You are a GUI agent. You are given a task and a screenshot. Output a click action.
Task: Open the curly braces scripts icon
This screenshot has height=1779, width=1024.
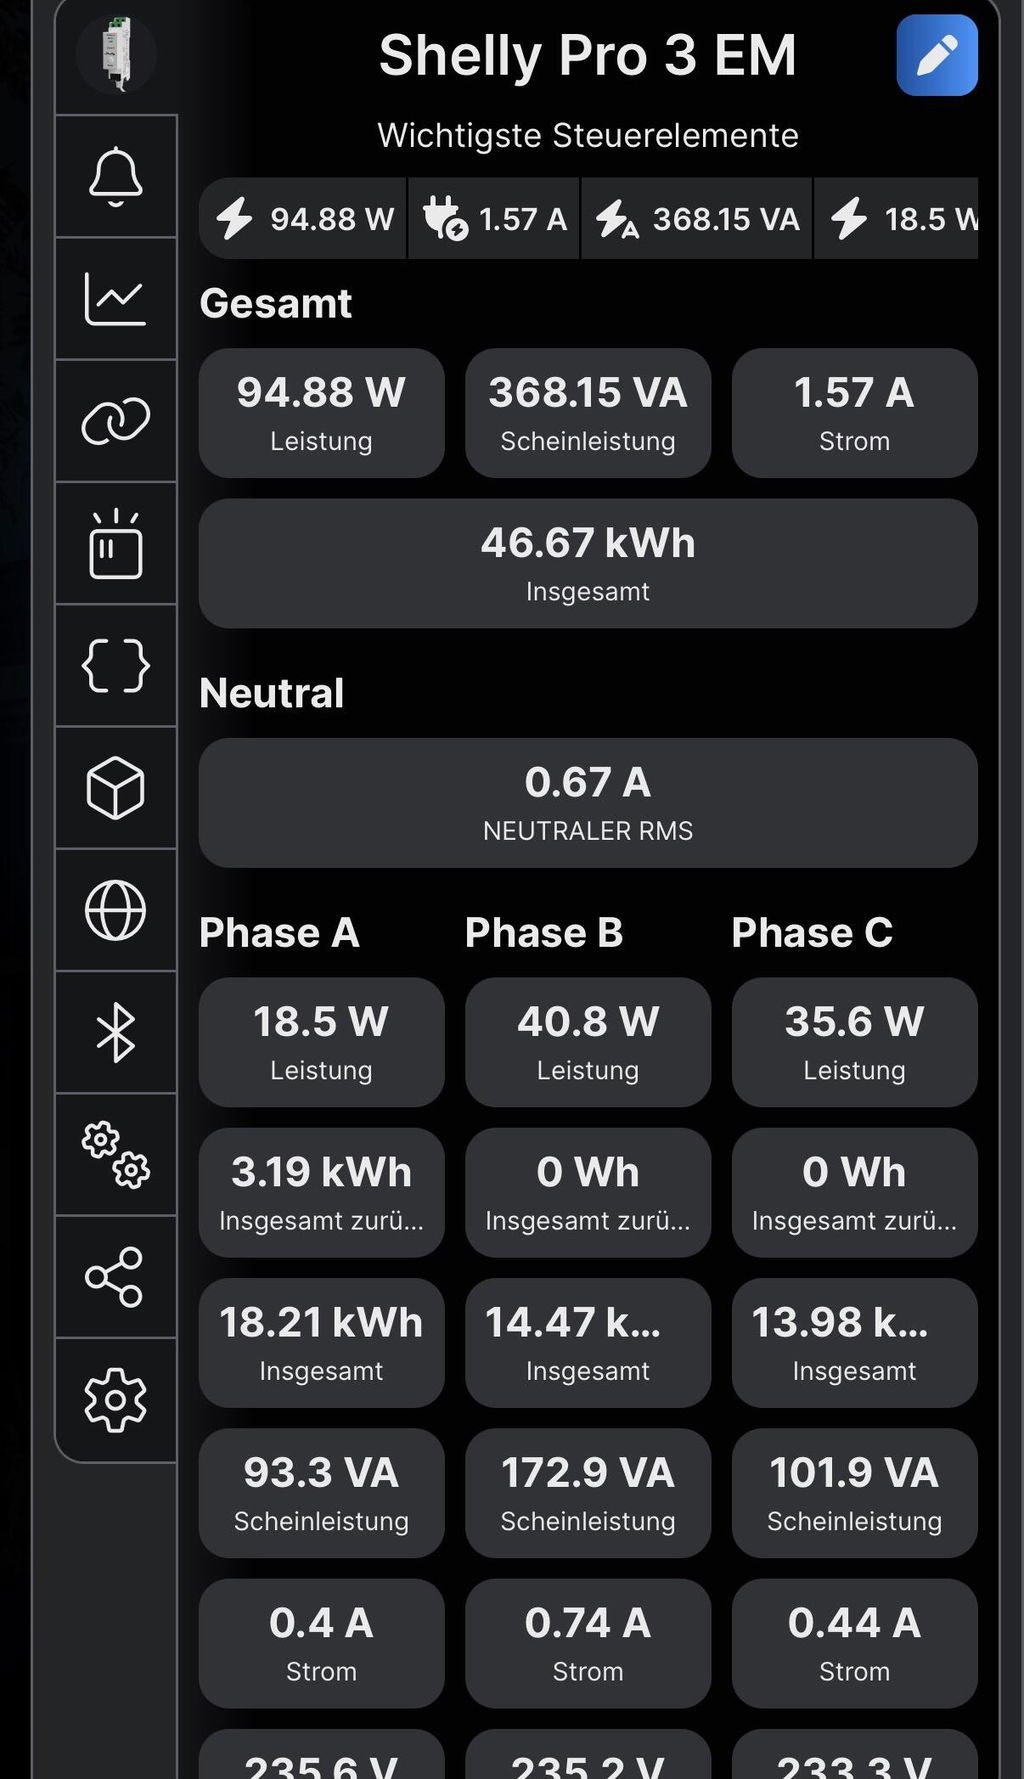click(x=116, y=666)
